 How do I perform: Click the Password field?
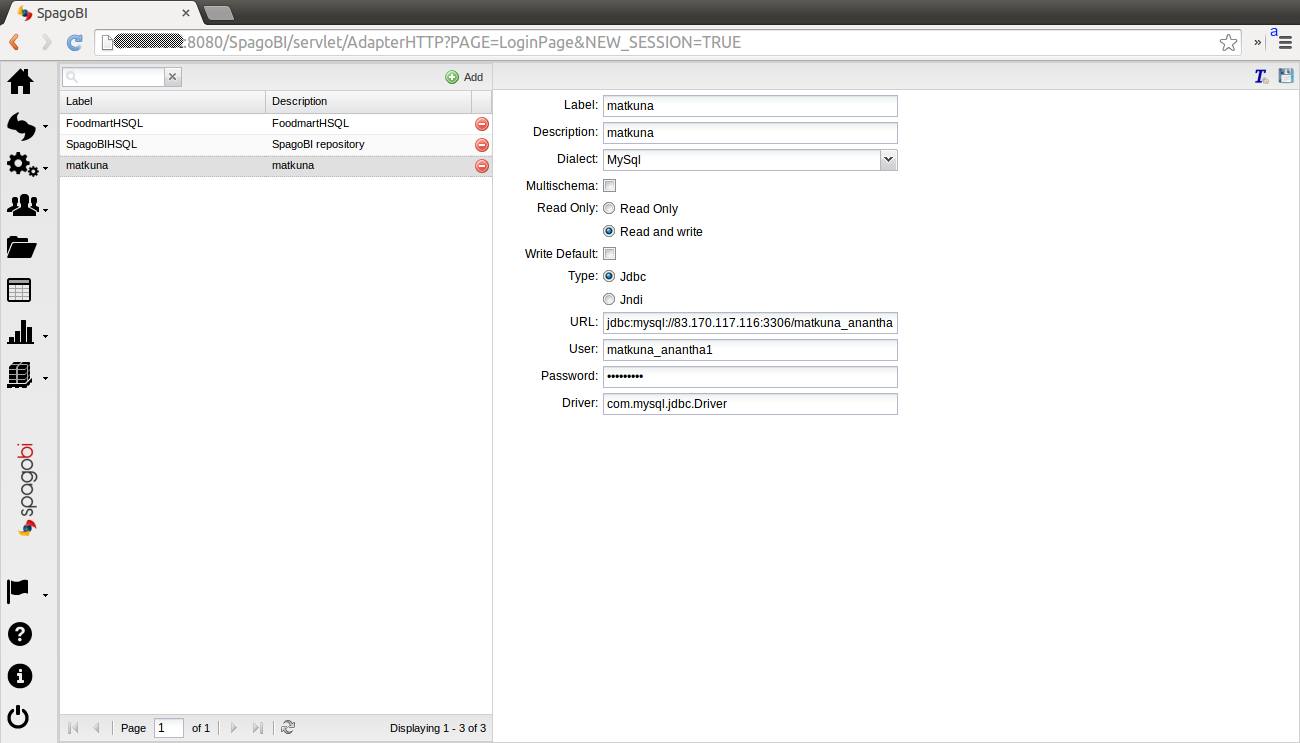tap(750, 377)
